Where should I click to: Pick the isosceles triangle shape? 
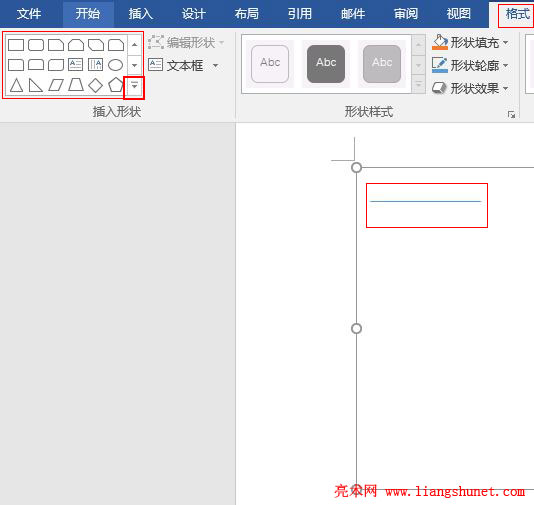coord(16,85)
